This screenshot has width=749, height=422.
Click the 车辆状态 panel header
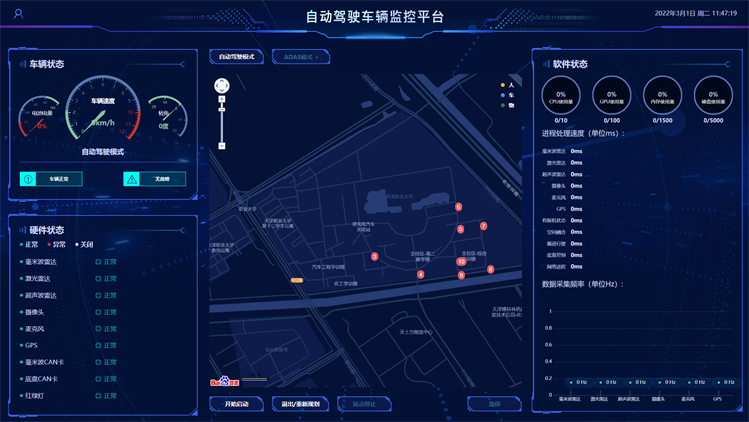[46, 64]
